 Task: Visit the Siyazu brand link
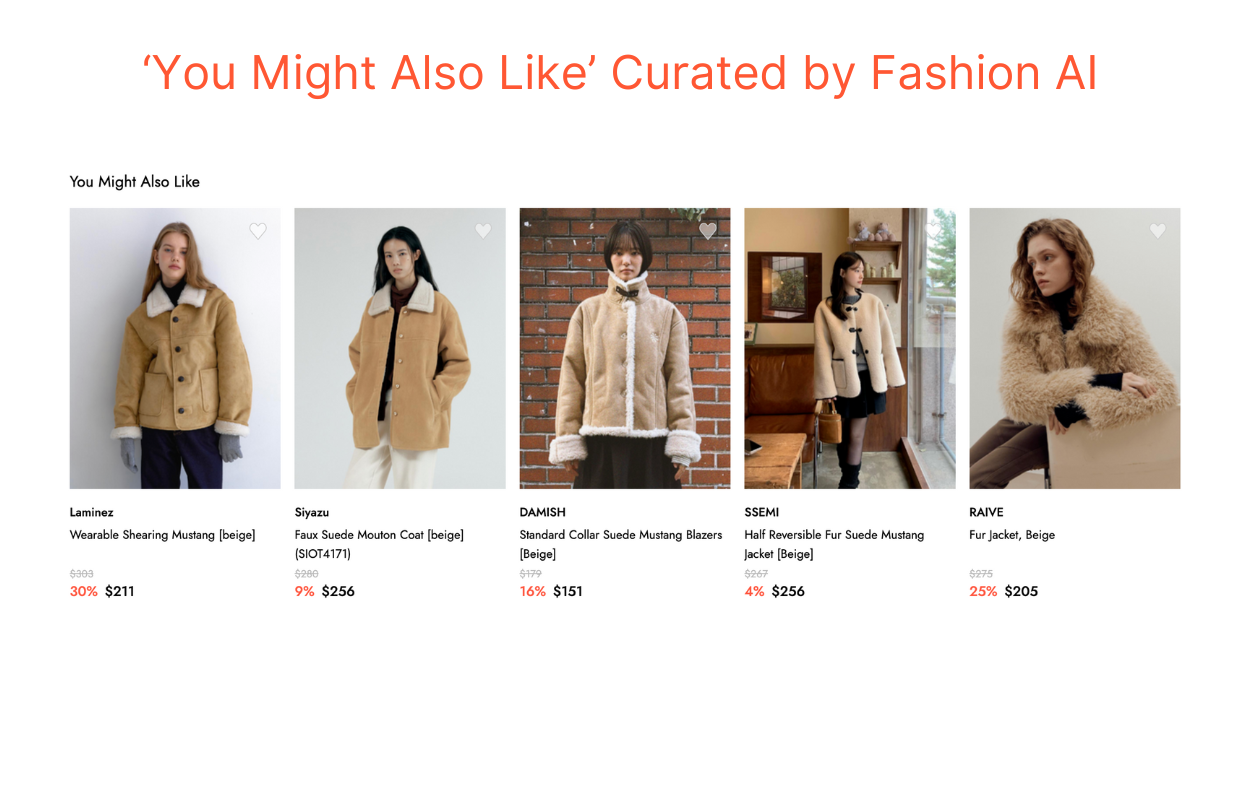(312, 513)
